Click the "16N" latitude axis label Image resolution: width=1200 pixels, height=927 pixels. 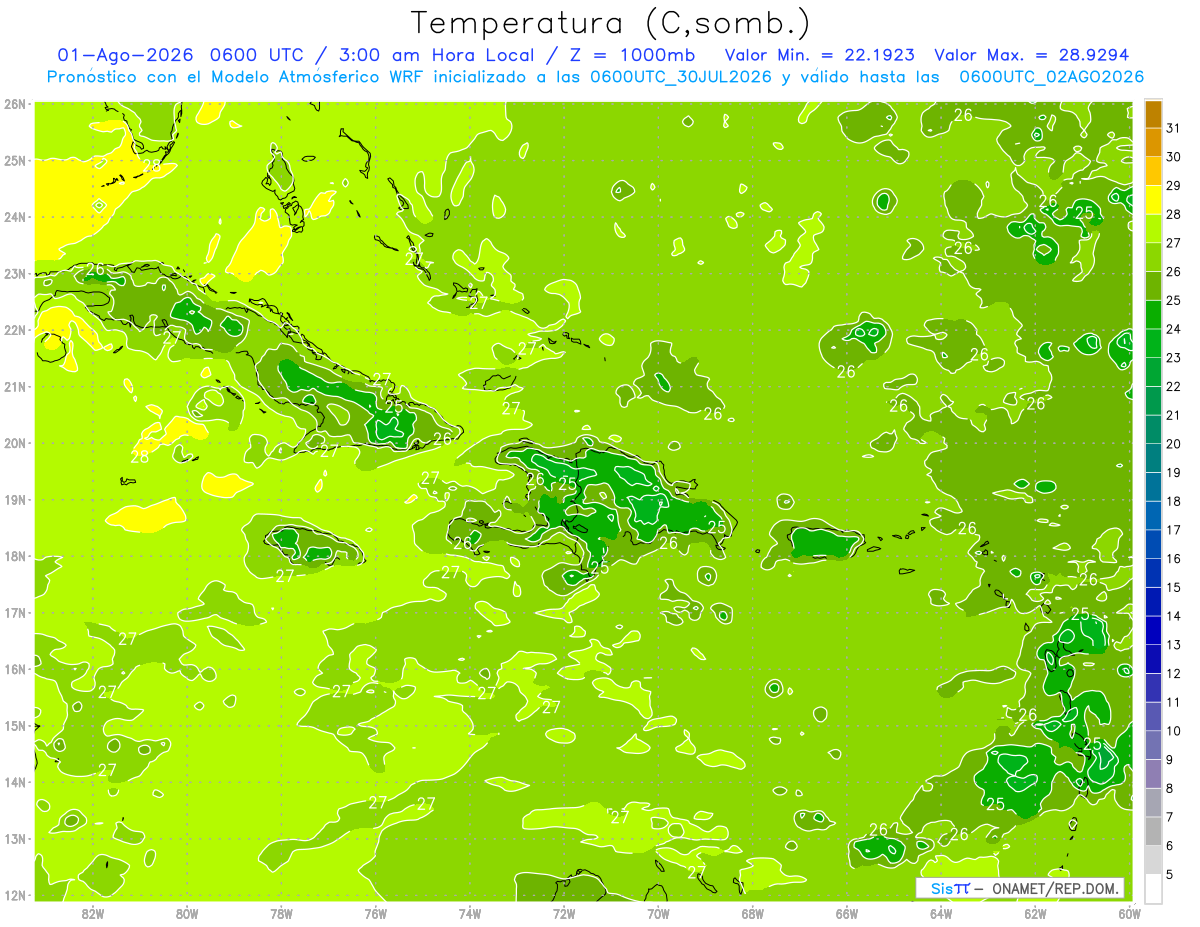pos(14,669)
